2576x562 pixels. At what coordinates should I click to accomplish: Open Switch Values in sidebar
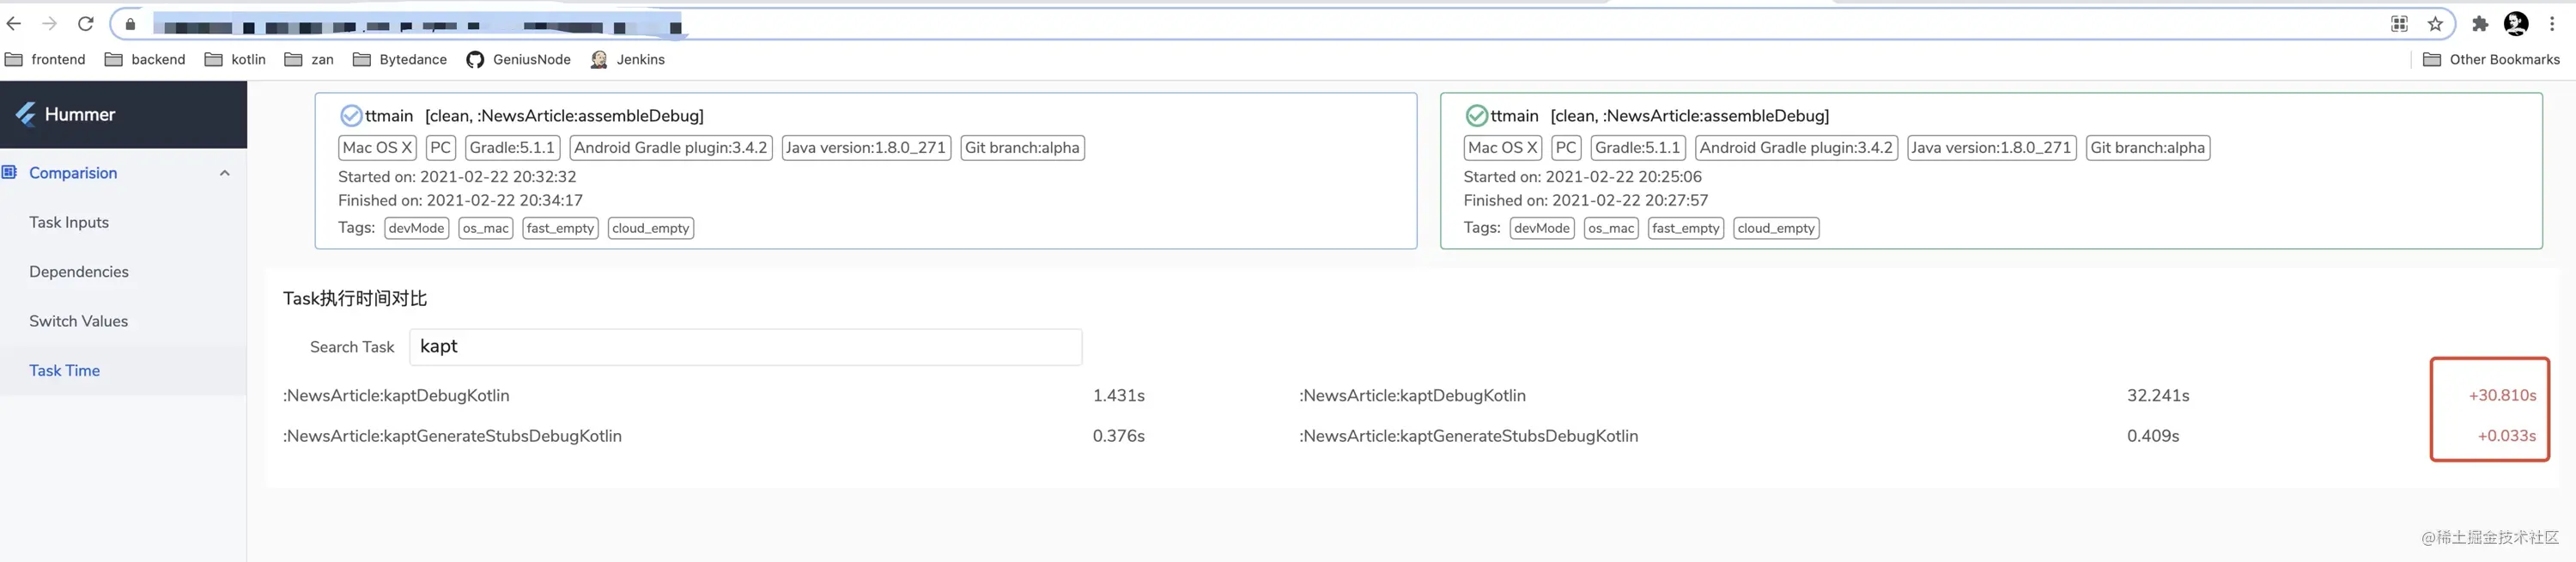point(79,321)
